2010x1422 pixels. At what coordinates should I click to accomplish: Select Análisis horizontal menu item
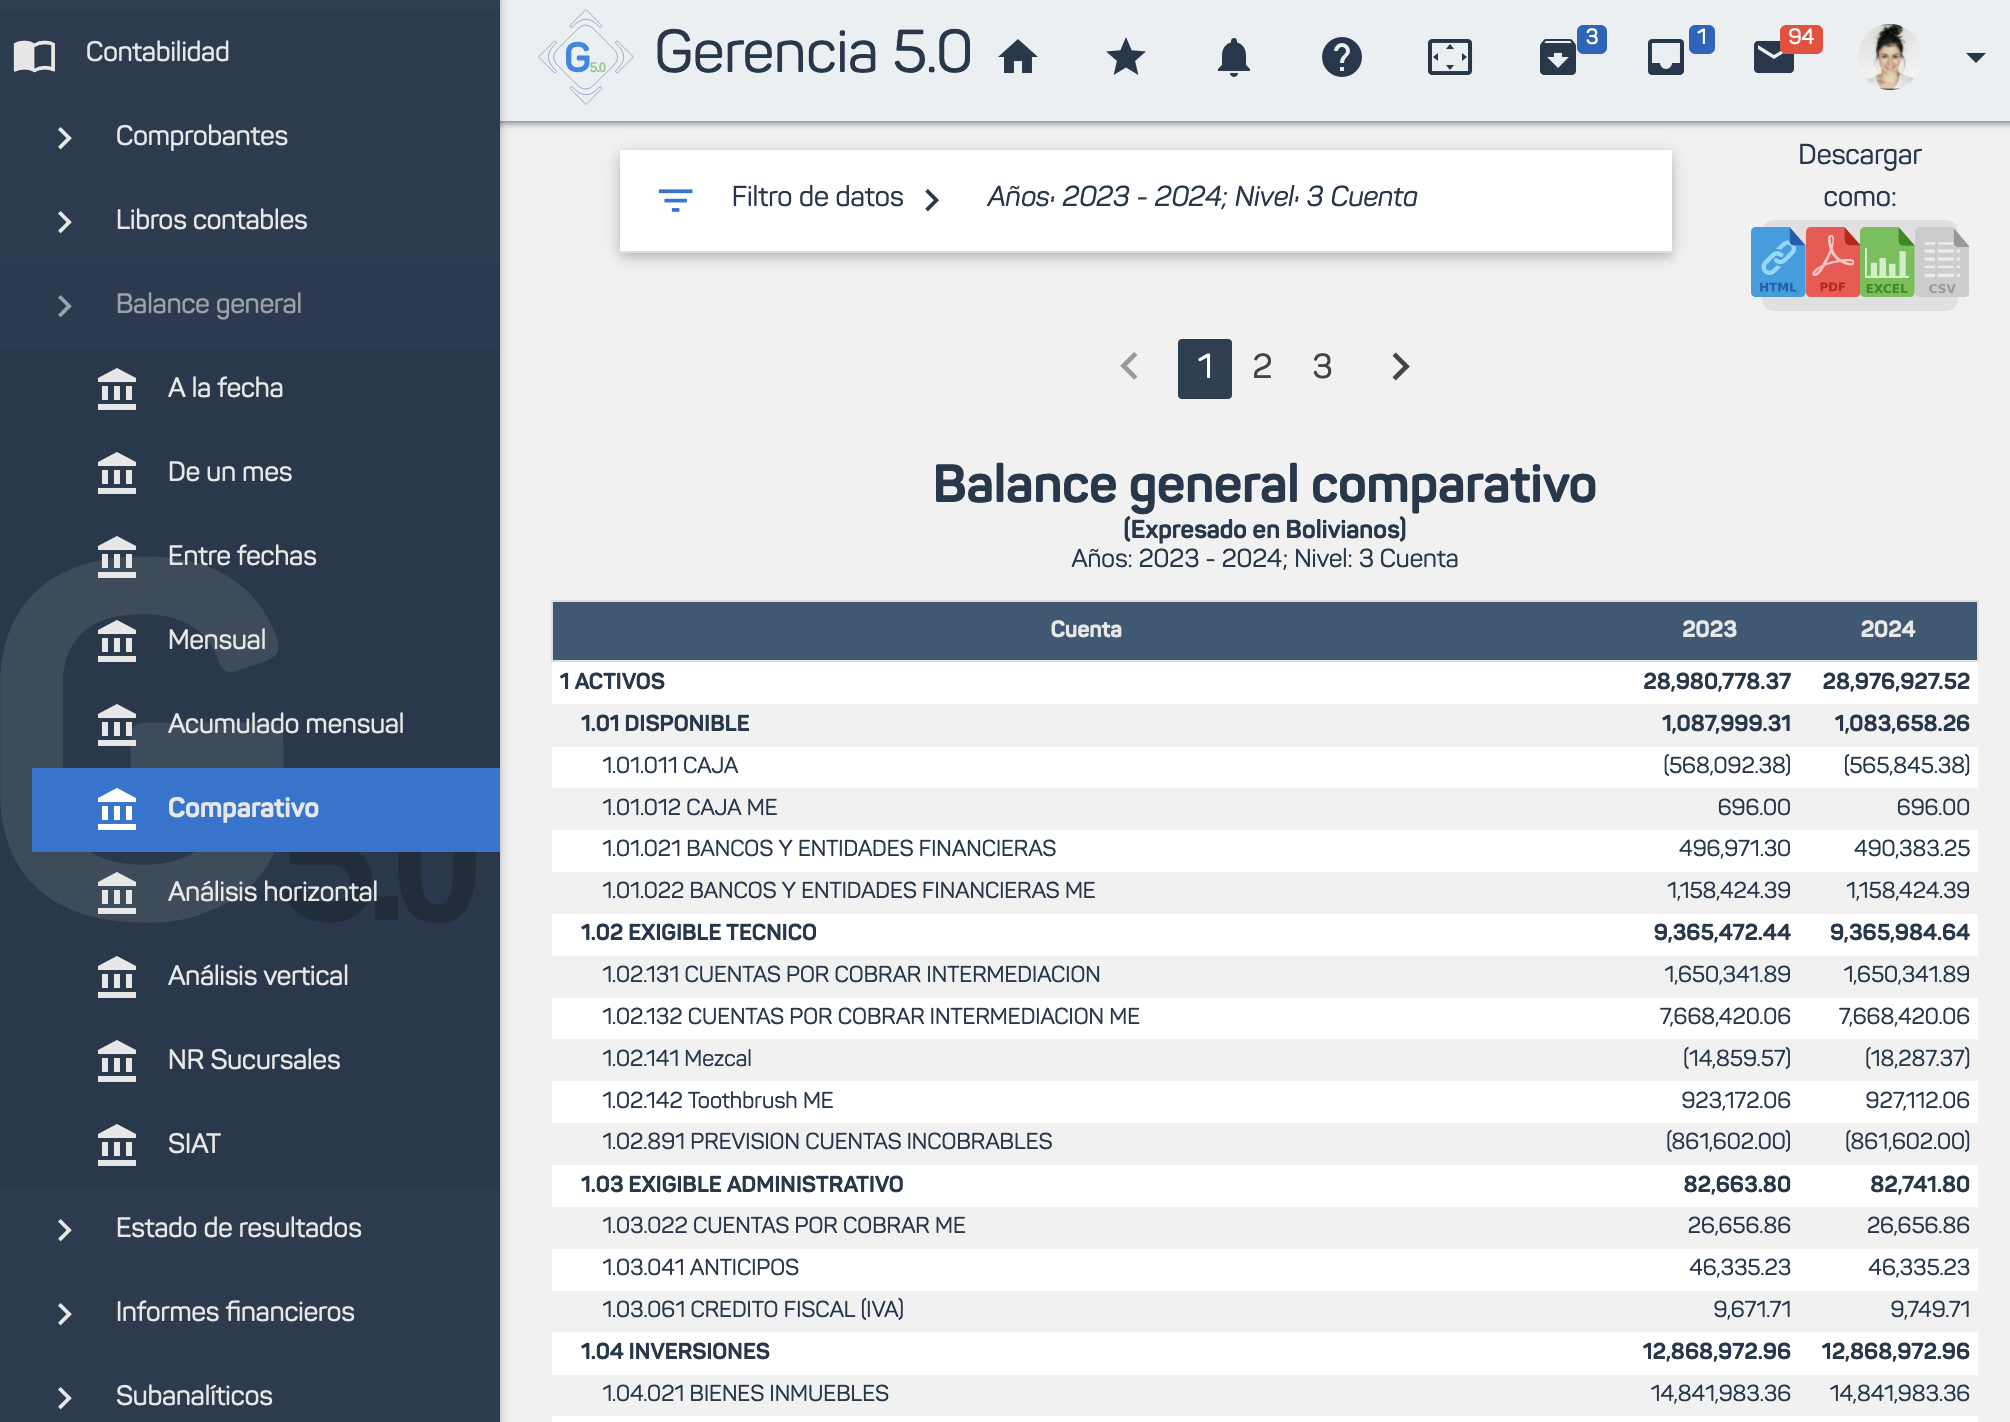272,892
